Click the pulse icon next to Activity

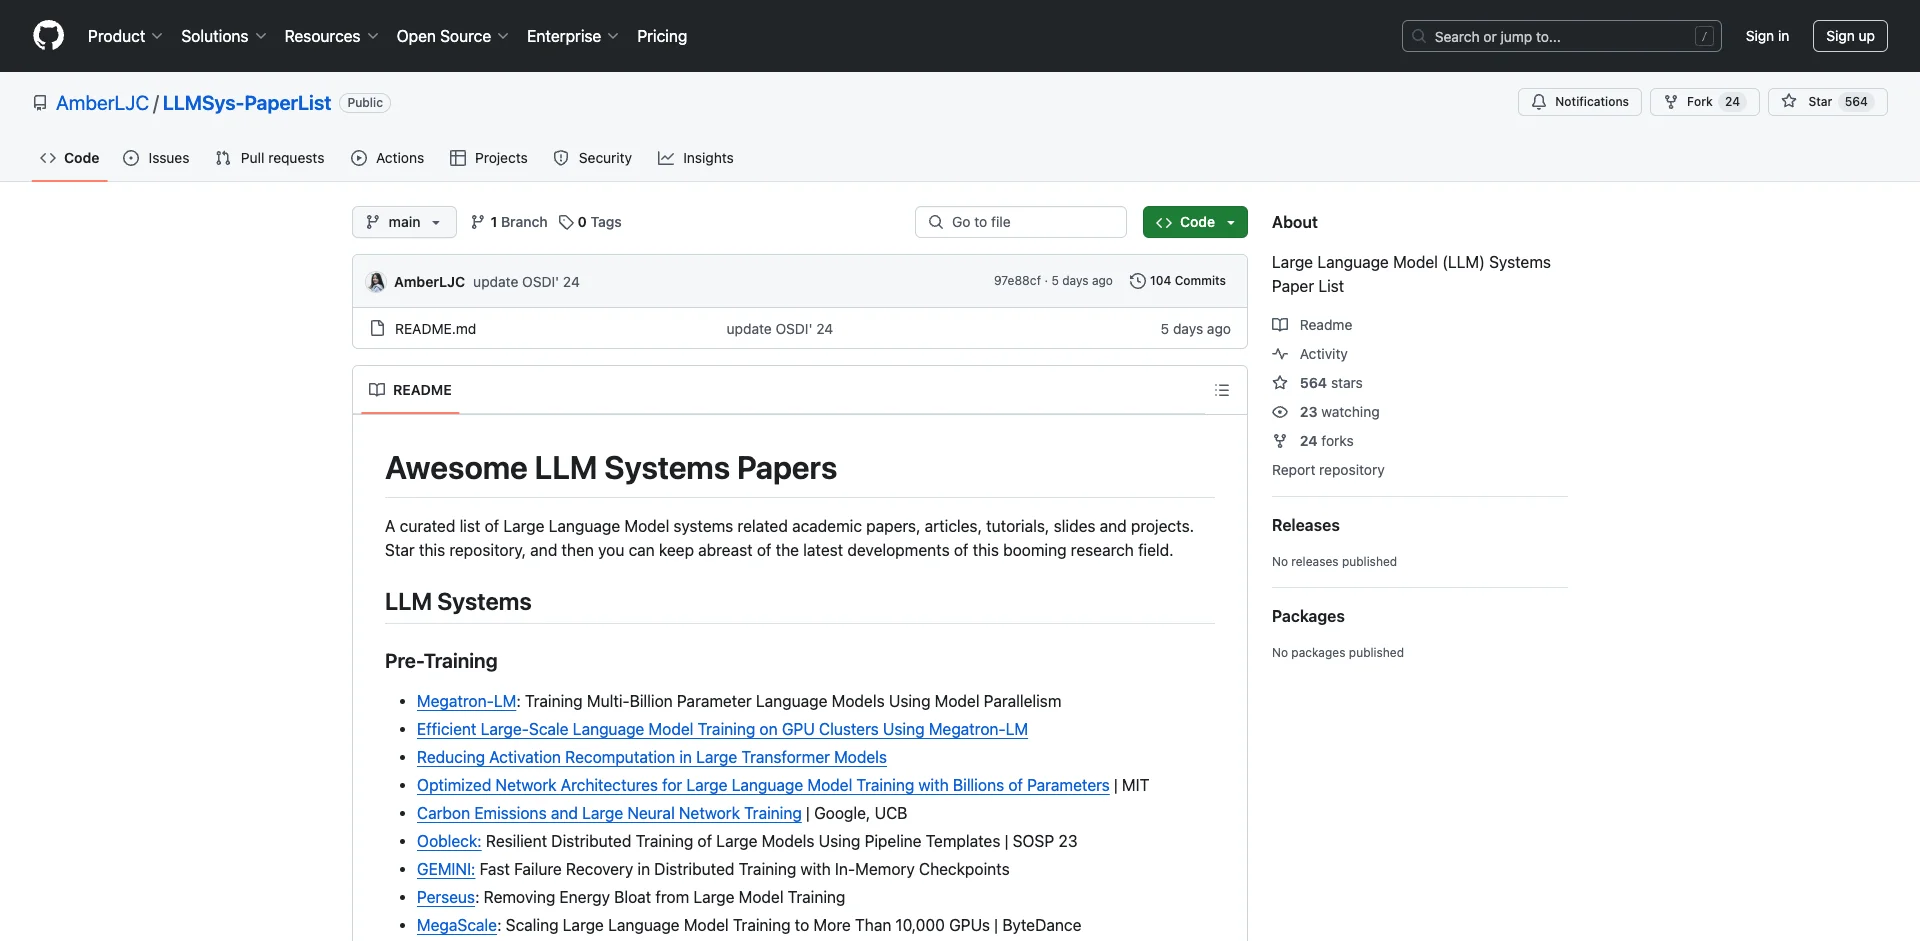[x=1280, y=354]
